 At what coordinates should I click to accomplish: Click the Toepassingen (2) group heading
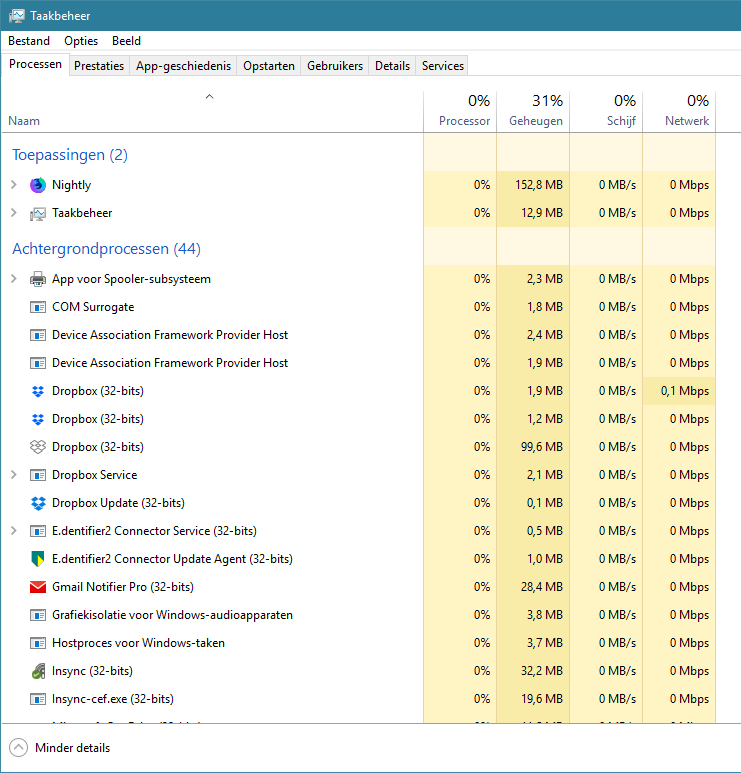coord(70,155)
